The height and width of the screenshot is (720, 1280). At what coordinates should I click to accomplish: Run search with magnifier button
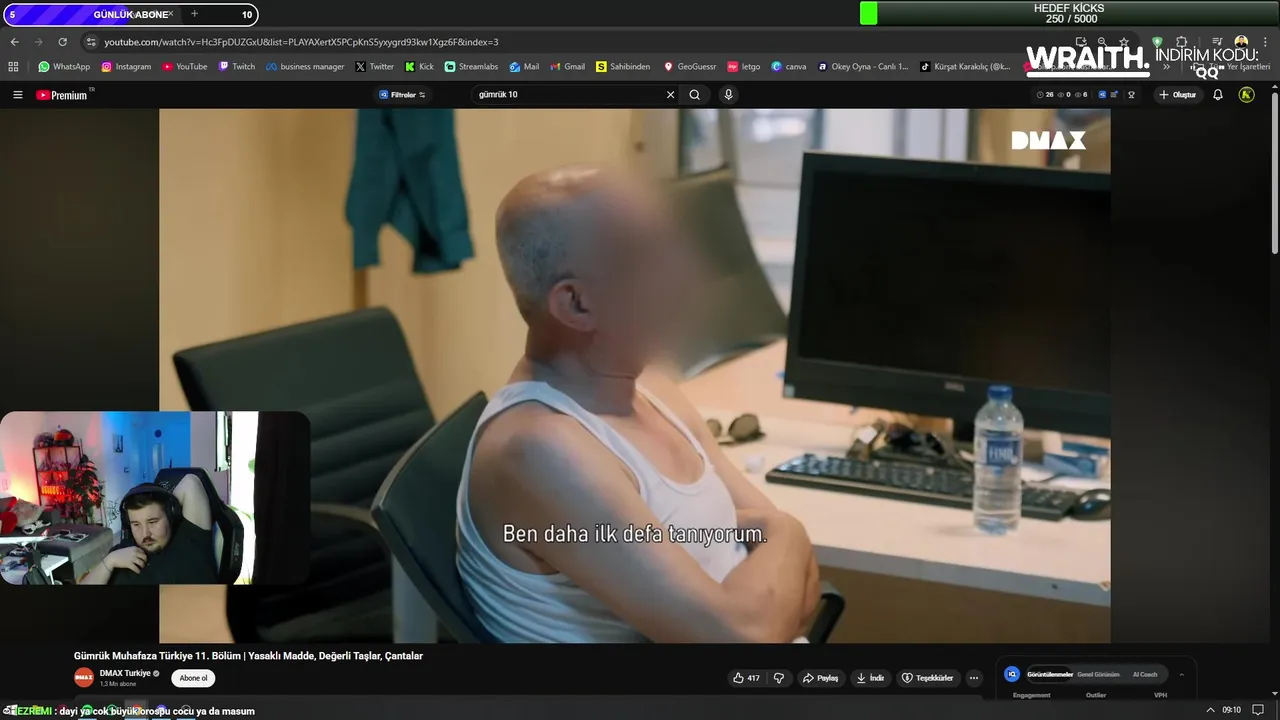pos(694,95)
